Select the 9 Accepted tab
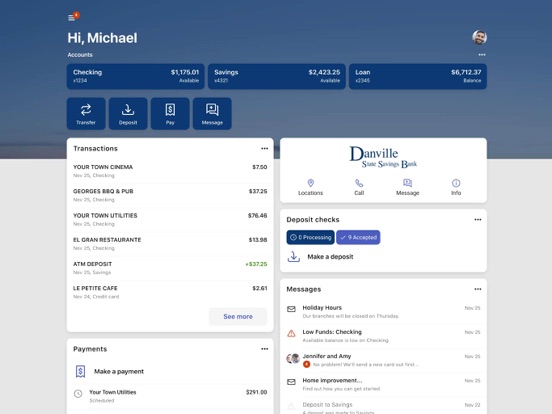 pyautogui.click(x=358, y=237)
